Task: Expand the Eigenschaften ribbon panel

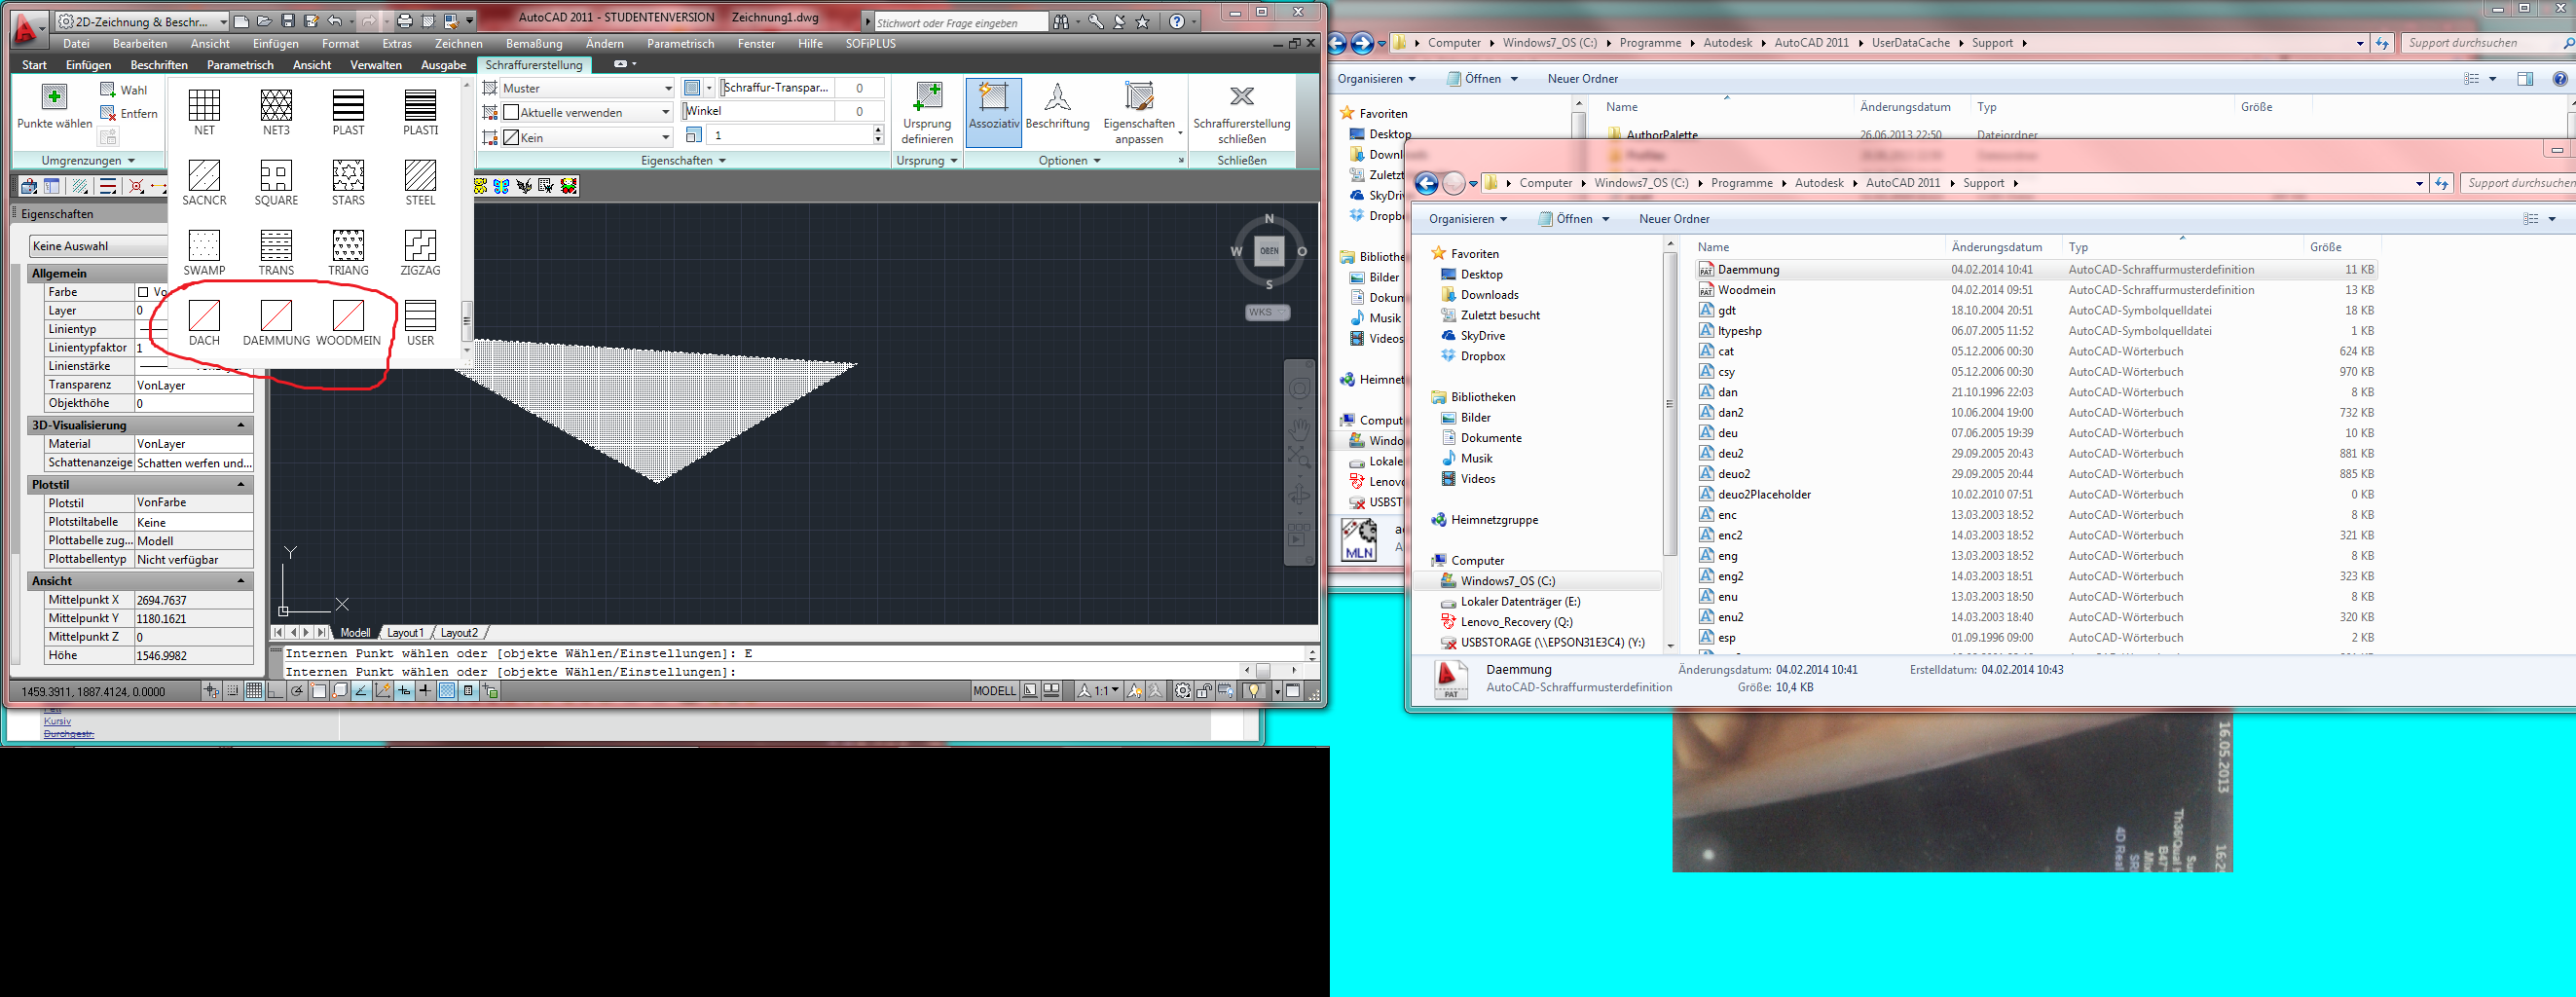Action: tap(684, 160)
